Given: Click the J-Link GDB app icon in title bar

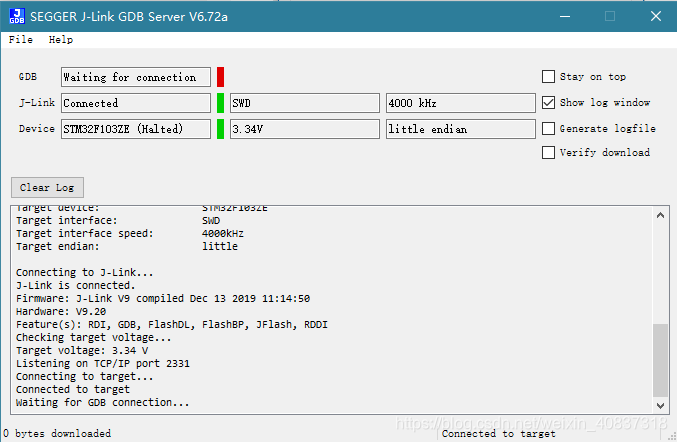Looking at the screenshot, I should click(x=17, y=16).
